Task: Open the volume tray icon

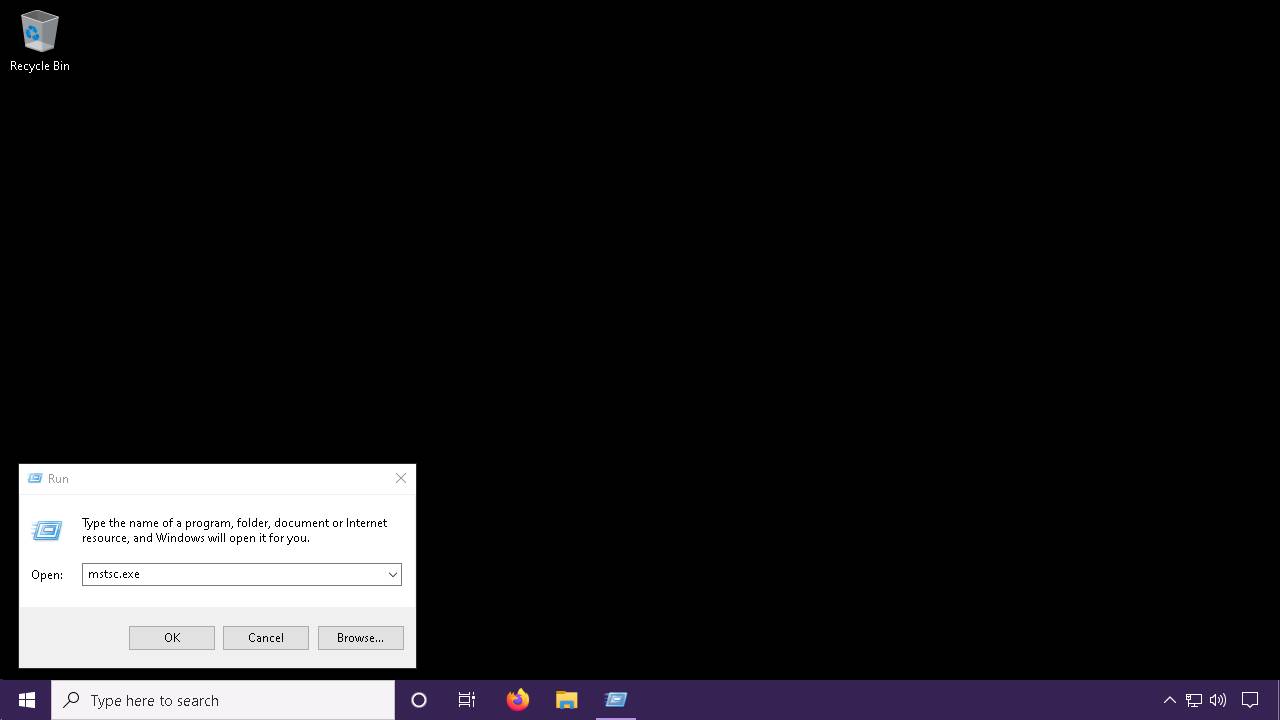Action: click(1218, 700)
